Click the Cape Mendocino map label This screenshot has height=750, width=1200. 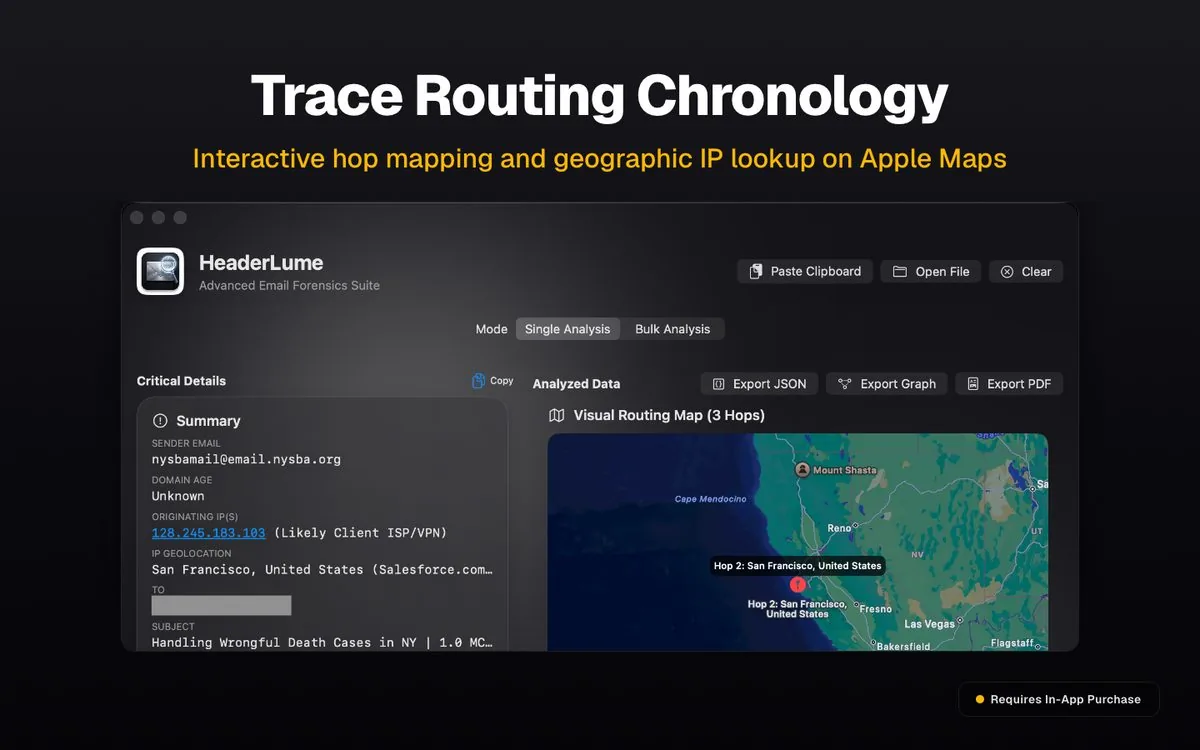coord(709,499)
